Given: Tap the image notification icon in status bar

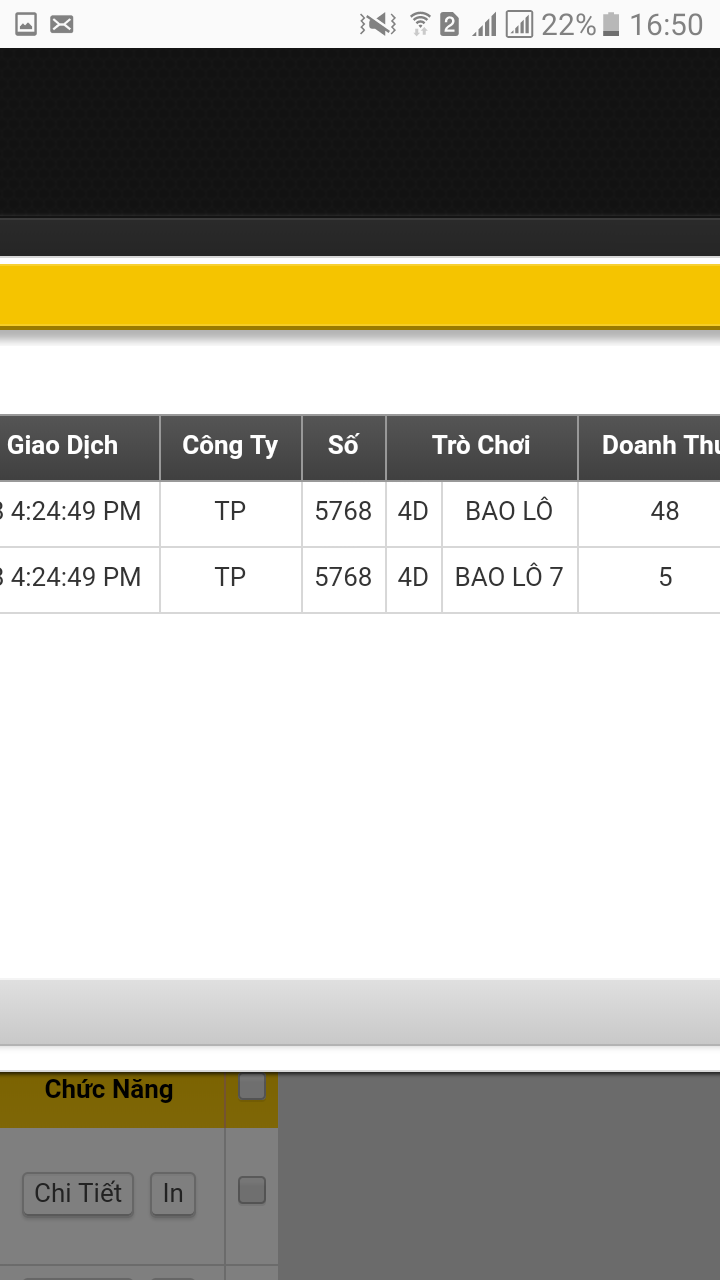Looking at the screenshot, I should [x=27, y=24].
